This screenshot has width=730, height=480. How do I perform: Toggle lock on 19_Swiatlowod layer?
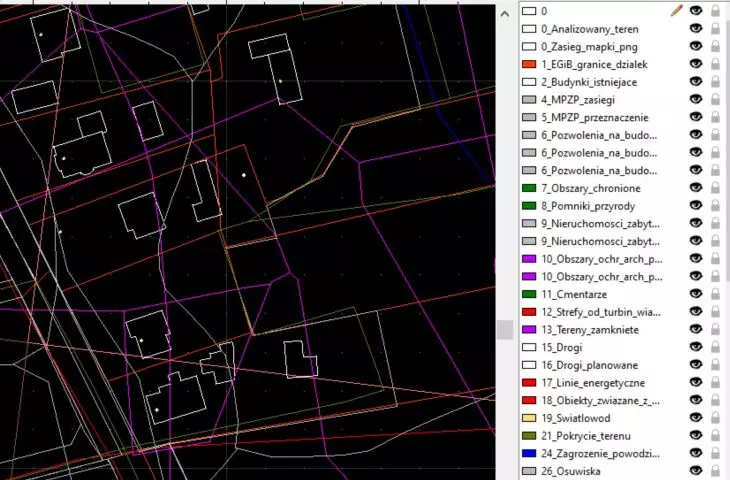pyautogui.click(x=716, y=418)
